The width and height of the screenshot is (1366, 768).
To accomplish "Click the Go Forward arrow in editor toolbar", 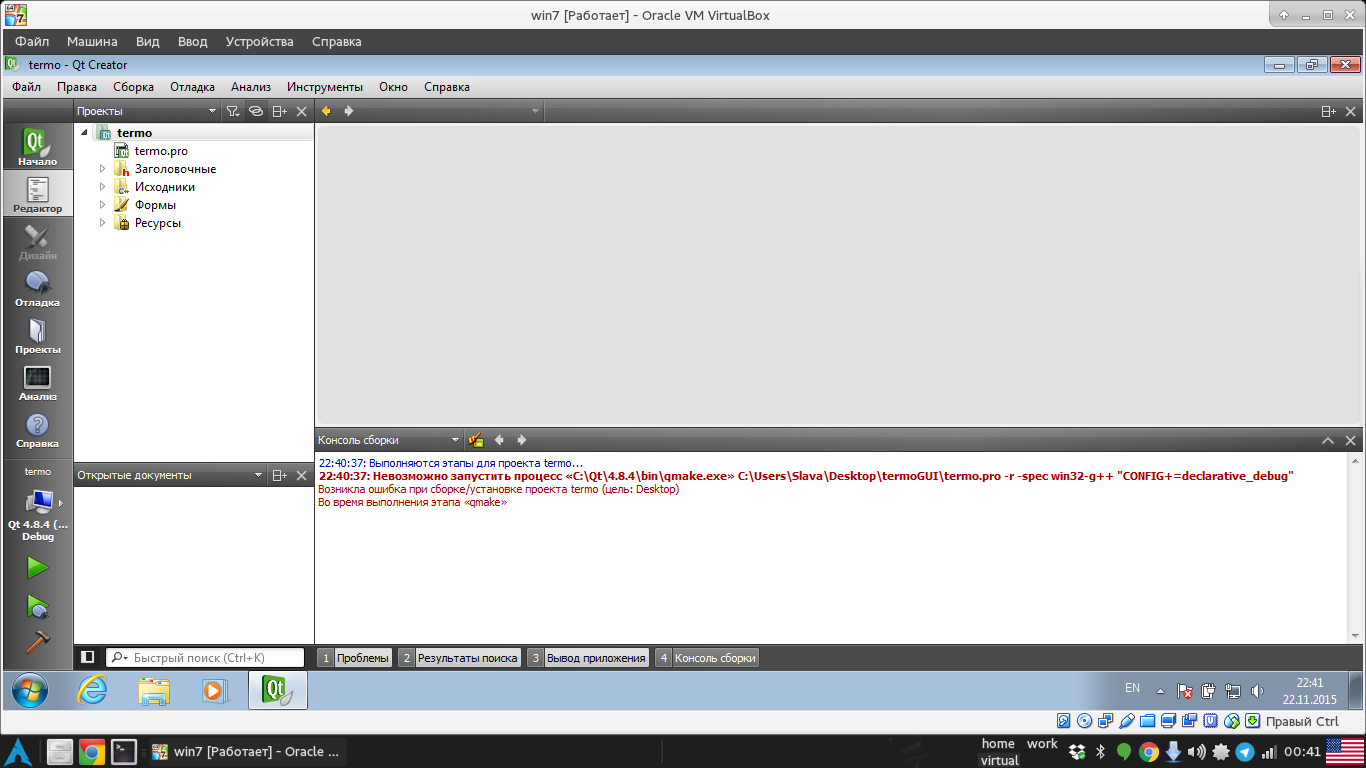I will point(349,111).
